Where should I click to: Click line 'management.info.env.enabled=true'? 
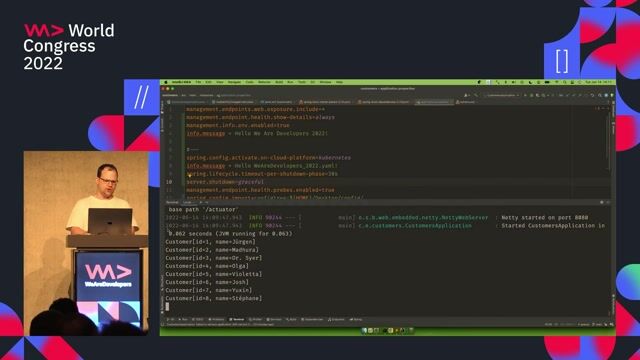(238, 125)
